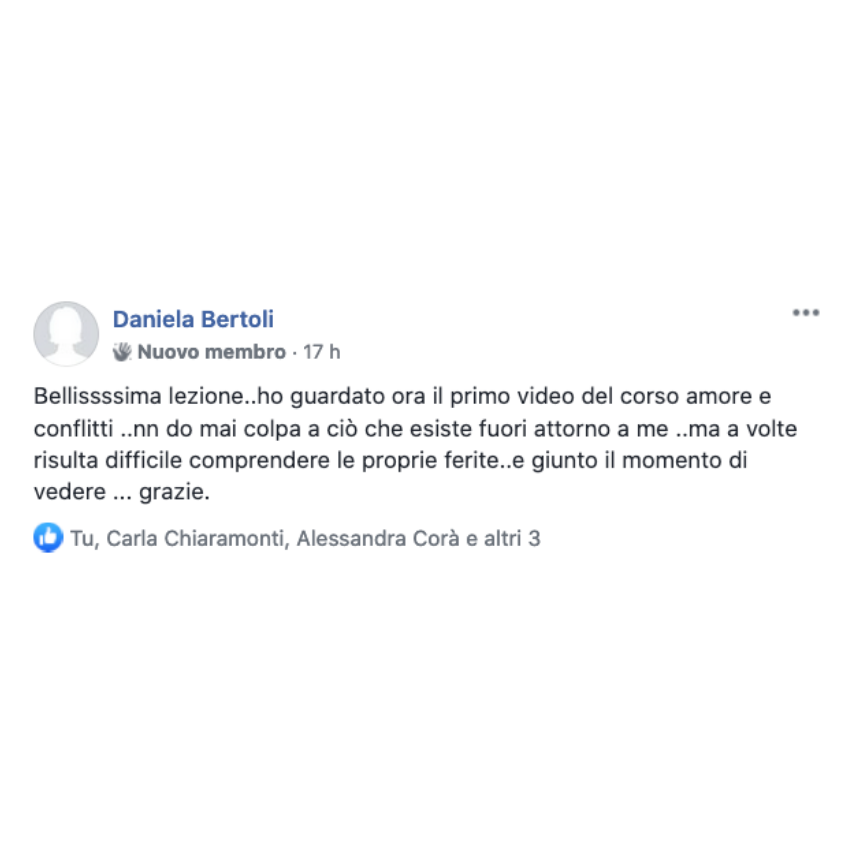
Task: Click the waving hand new member icon
Action: tap(122, 352)
